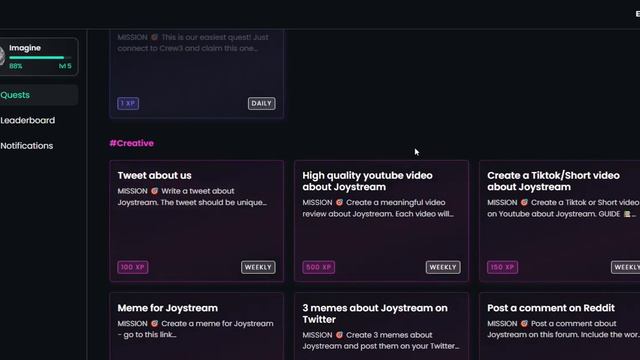Image resolution: width=640 pixels, height=360 pixels.
Task: Click the Imagine XP progress bar
Action: [40, 58]
